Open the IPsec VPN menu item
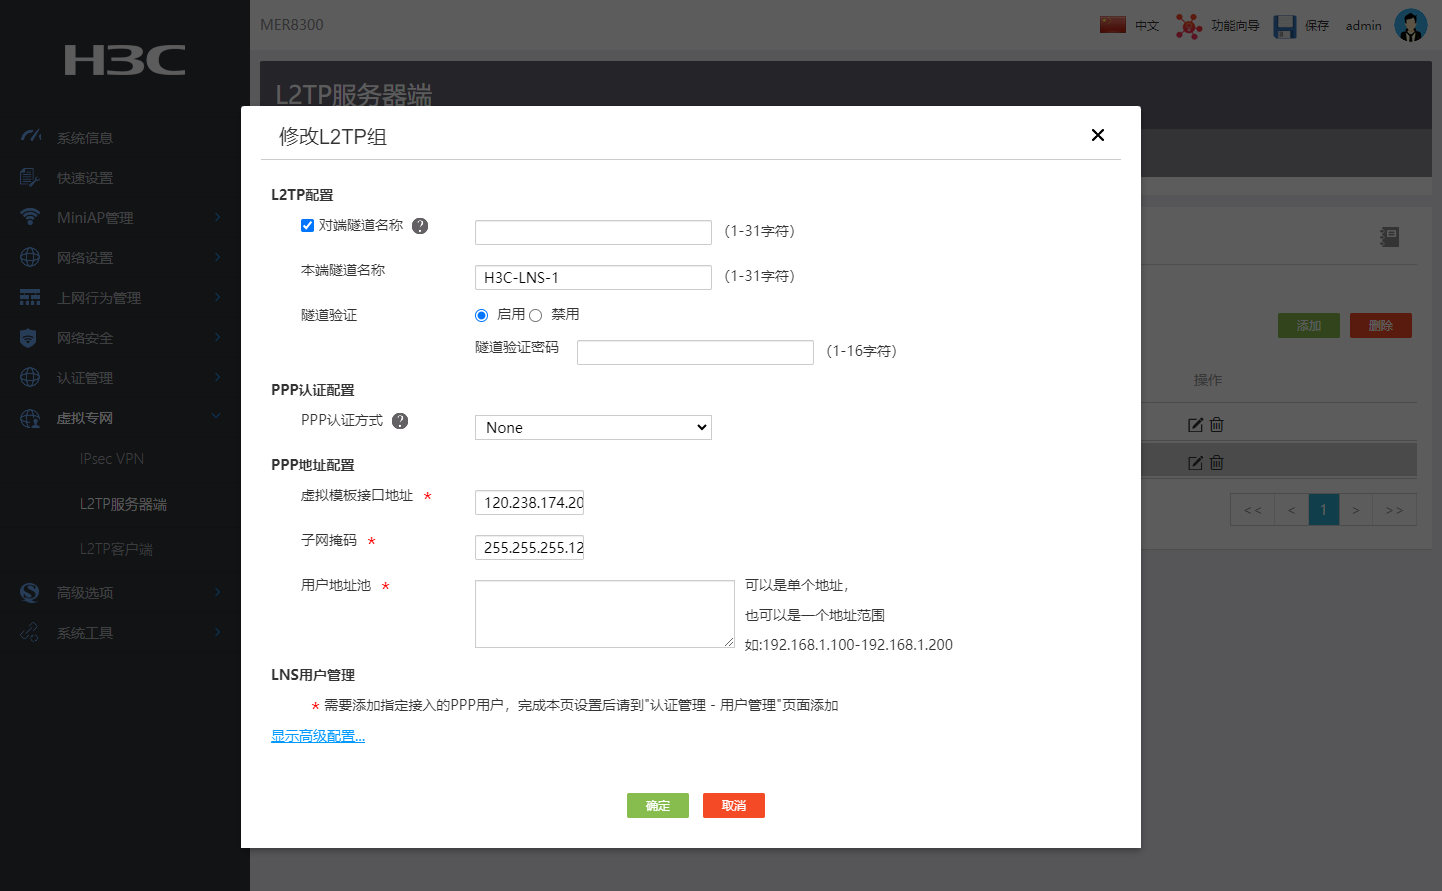Viewport: 1442px width, 891px height. pyautogui.click(x=112, y=459)
